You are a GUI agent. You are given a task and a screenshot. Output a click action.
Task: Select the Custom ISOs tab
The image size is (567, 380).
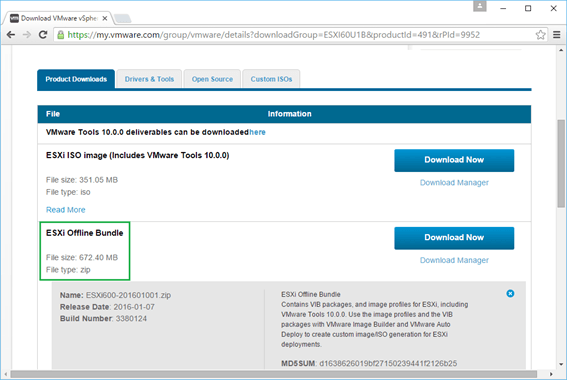pyautogui.click(x=271, y=79)
